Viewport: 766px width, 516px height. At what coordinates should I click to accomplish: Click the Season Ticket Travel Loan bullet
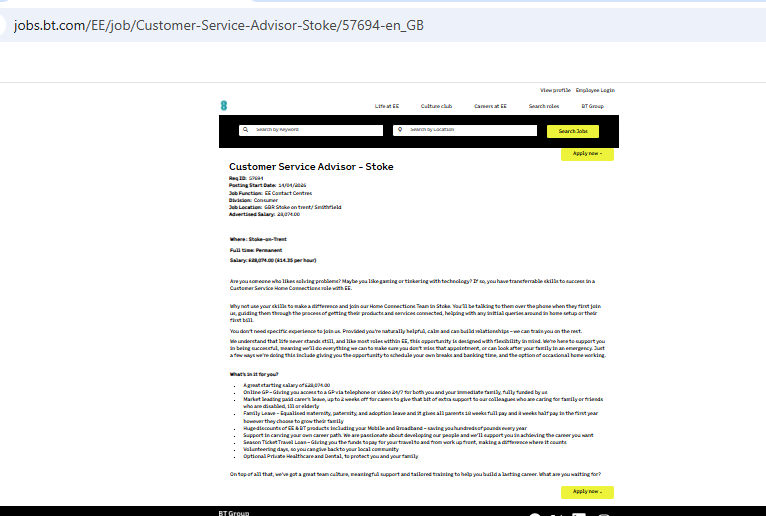pyautogui.click(x=405, y=442)
